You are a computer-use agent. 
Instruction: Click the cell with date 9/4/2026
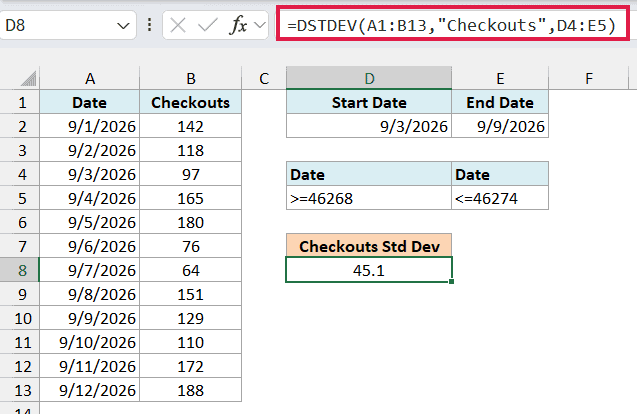click(90, 198)
